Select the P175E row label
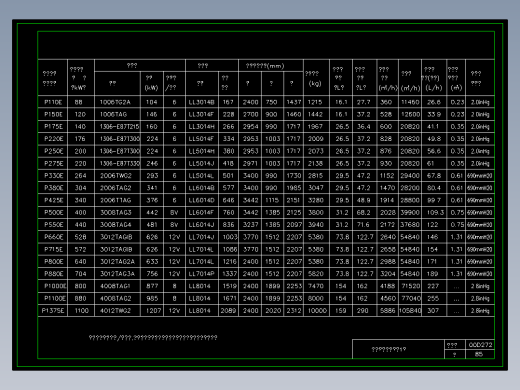Screen dimensions: 520x390 53,127
